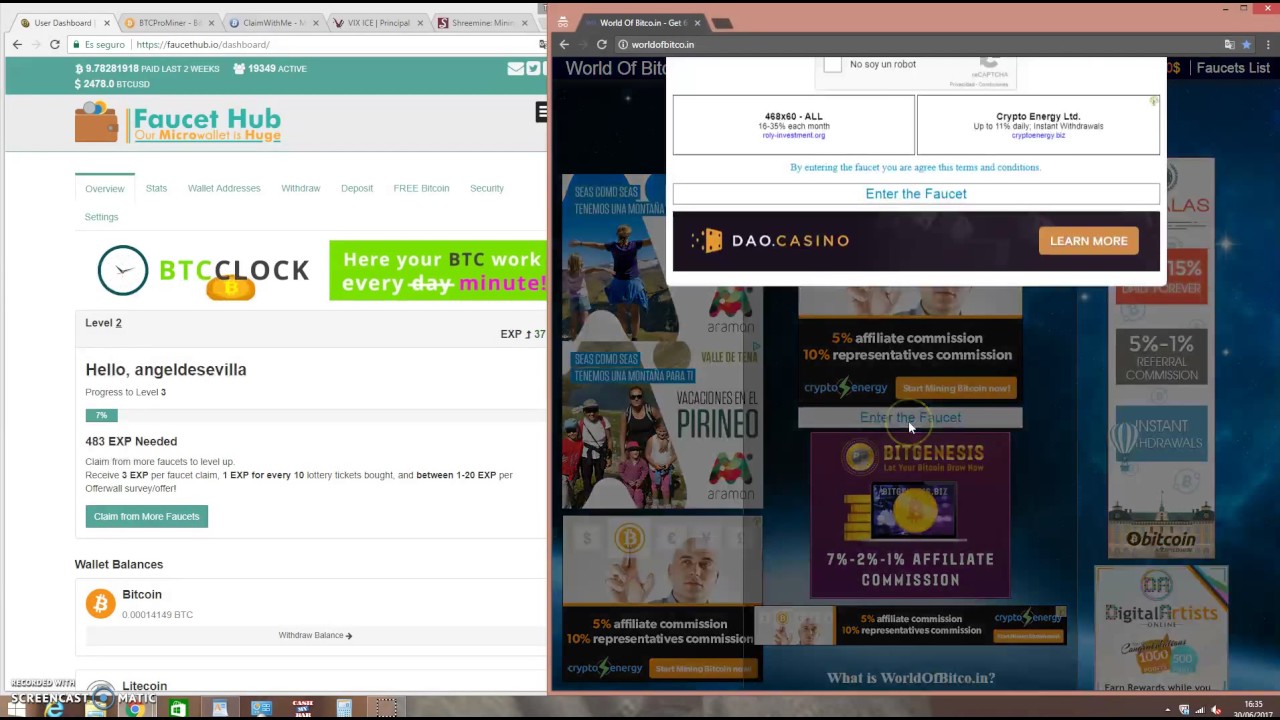The height and width of the screenshot is (720, 1280).
Task: Click the 483 EXP Needed text
Action: click(131, 441)
